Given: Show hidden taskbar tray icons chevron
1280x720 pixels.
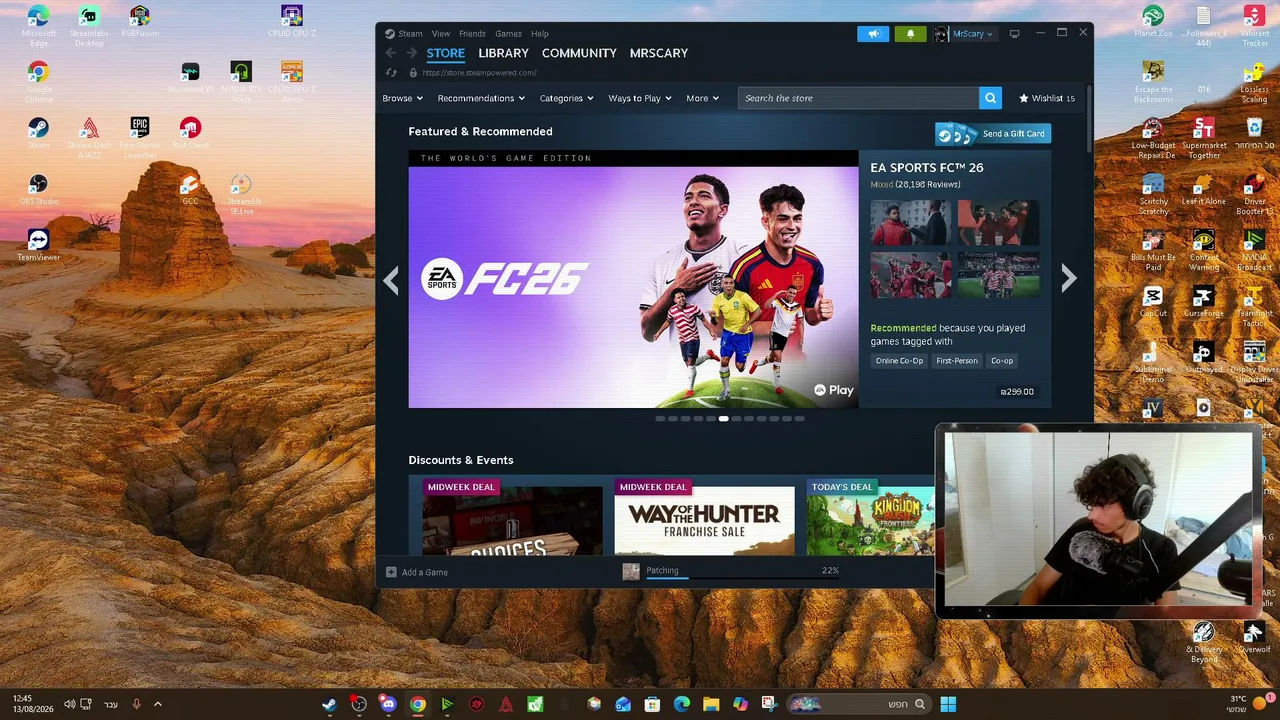Looking at the screenshot, I should click(157, 704).
